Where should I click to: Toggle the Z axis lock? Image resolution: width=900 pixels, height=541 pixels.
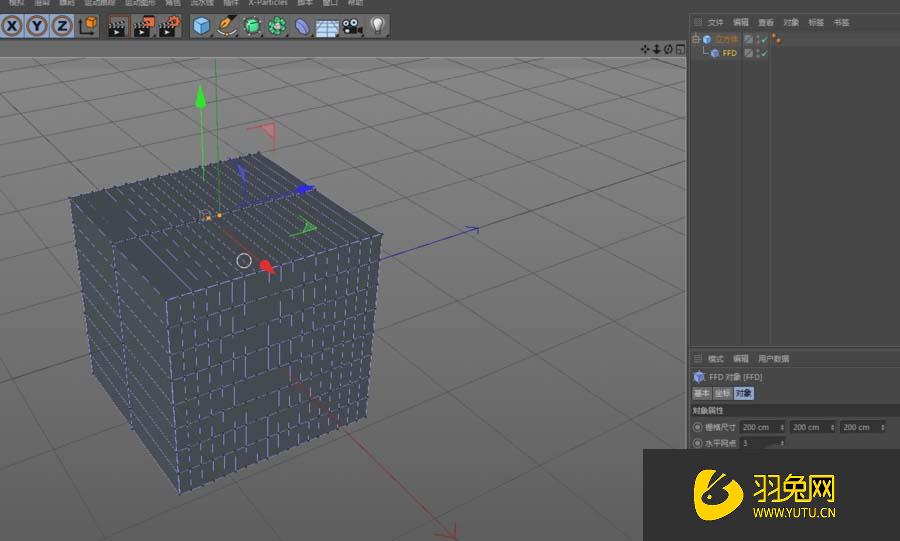(61, 26)
